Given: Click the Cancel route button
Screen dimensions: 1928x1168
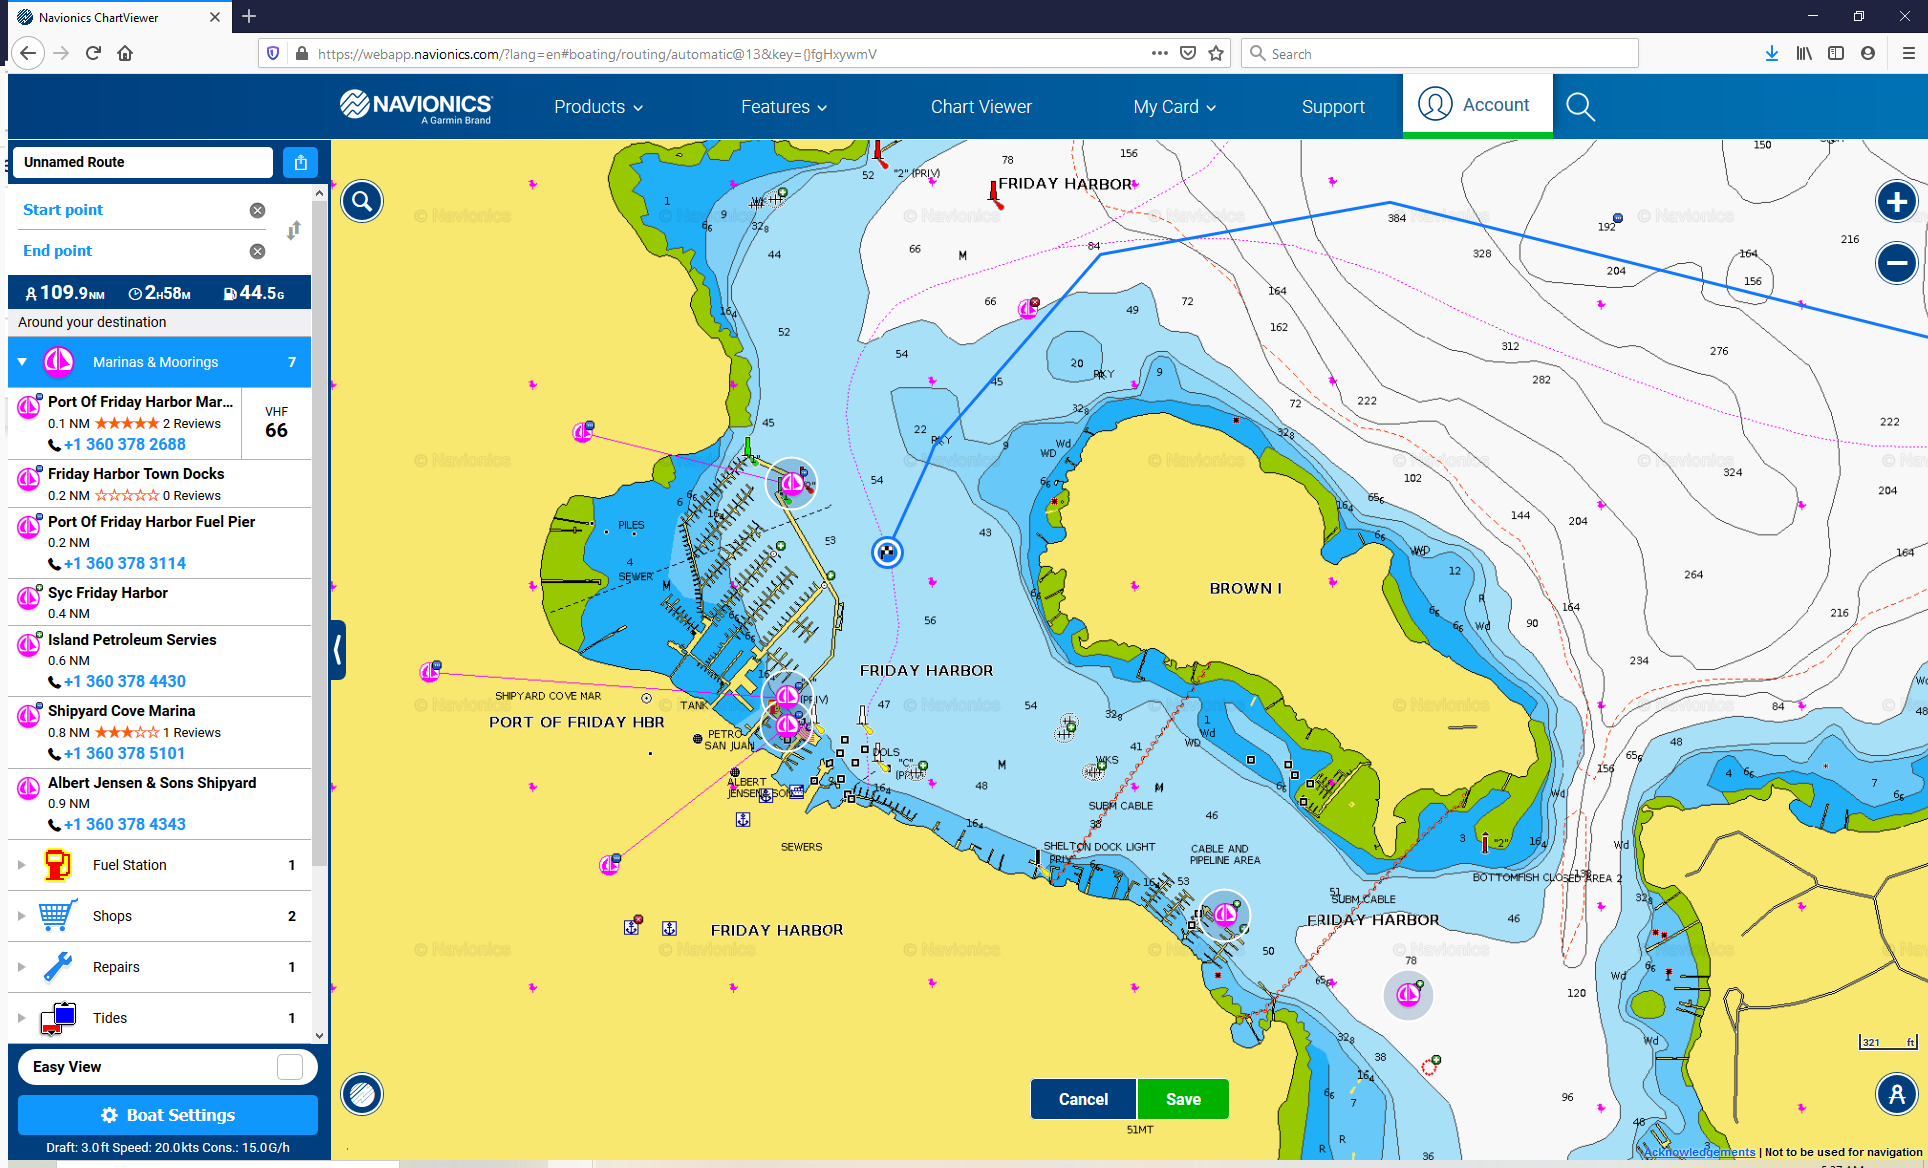Looking at the screenshot, I should click(x=1082, y=1099).
